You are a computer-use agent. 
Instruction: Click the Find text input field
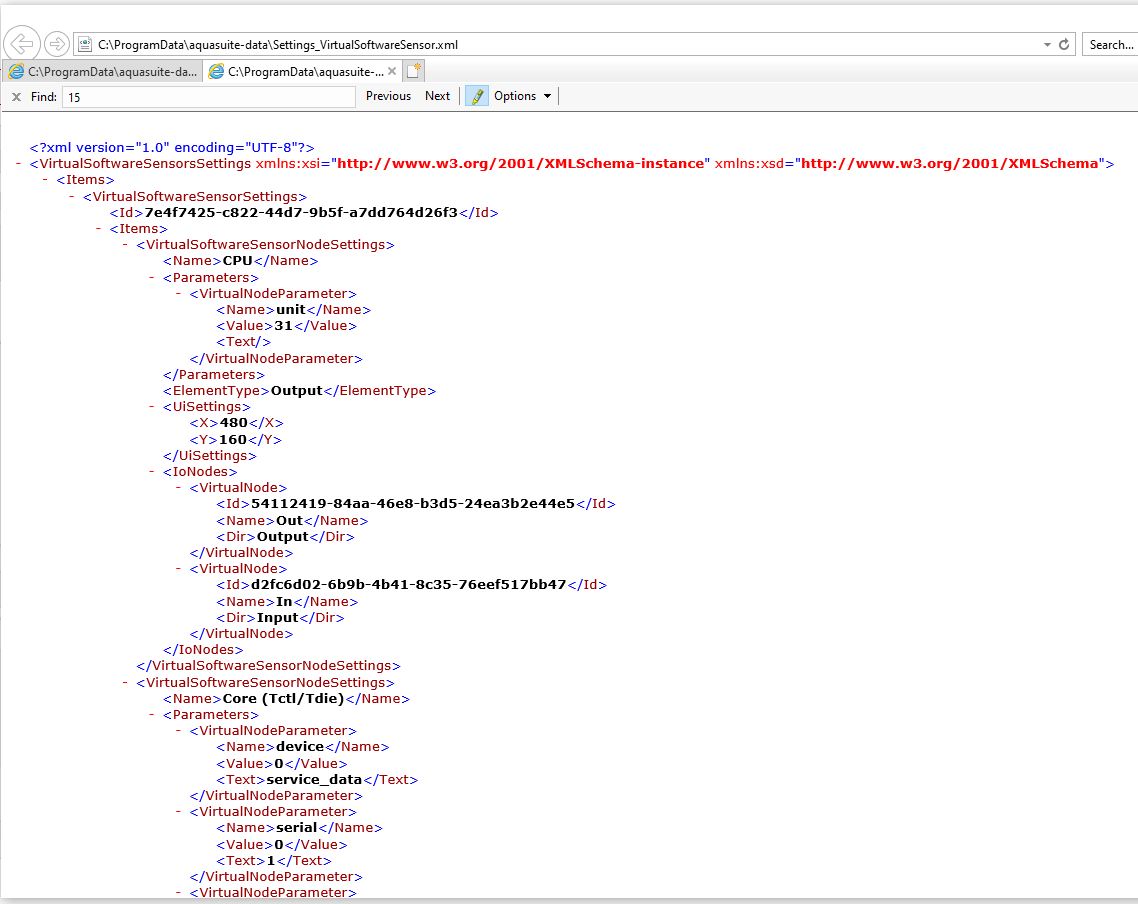coord(208,97)
